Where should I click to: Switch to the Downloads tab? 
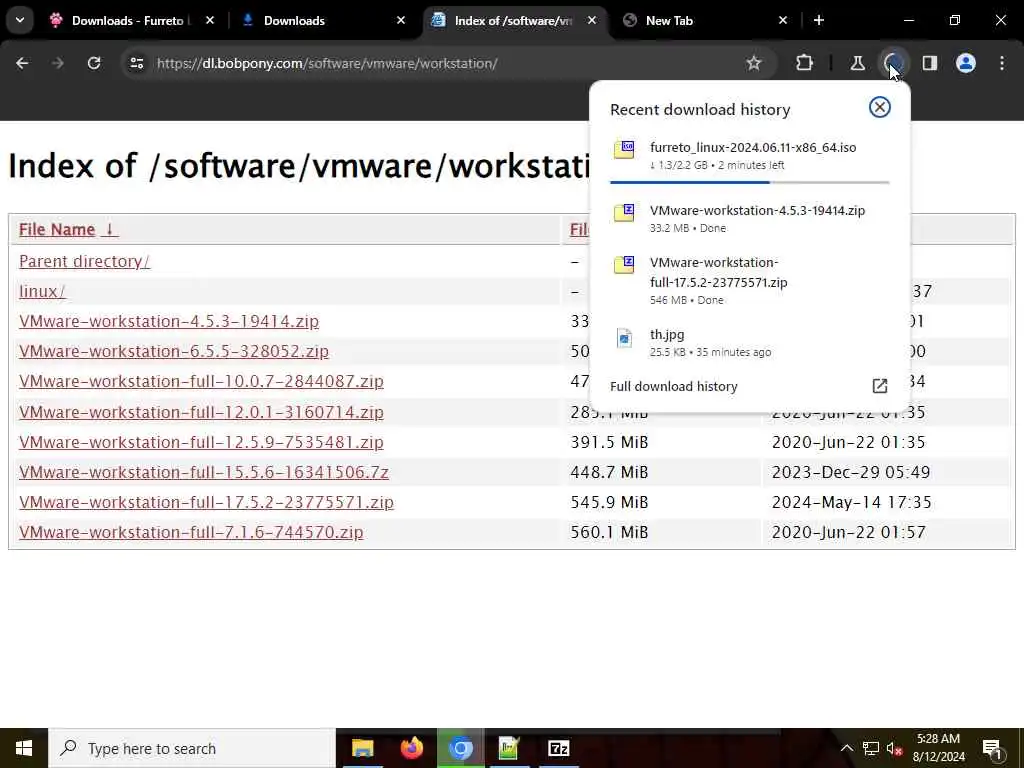pyautogui.click(x=322, y=20)
